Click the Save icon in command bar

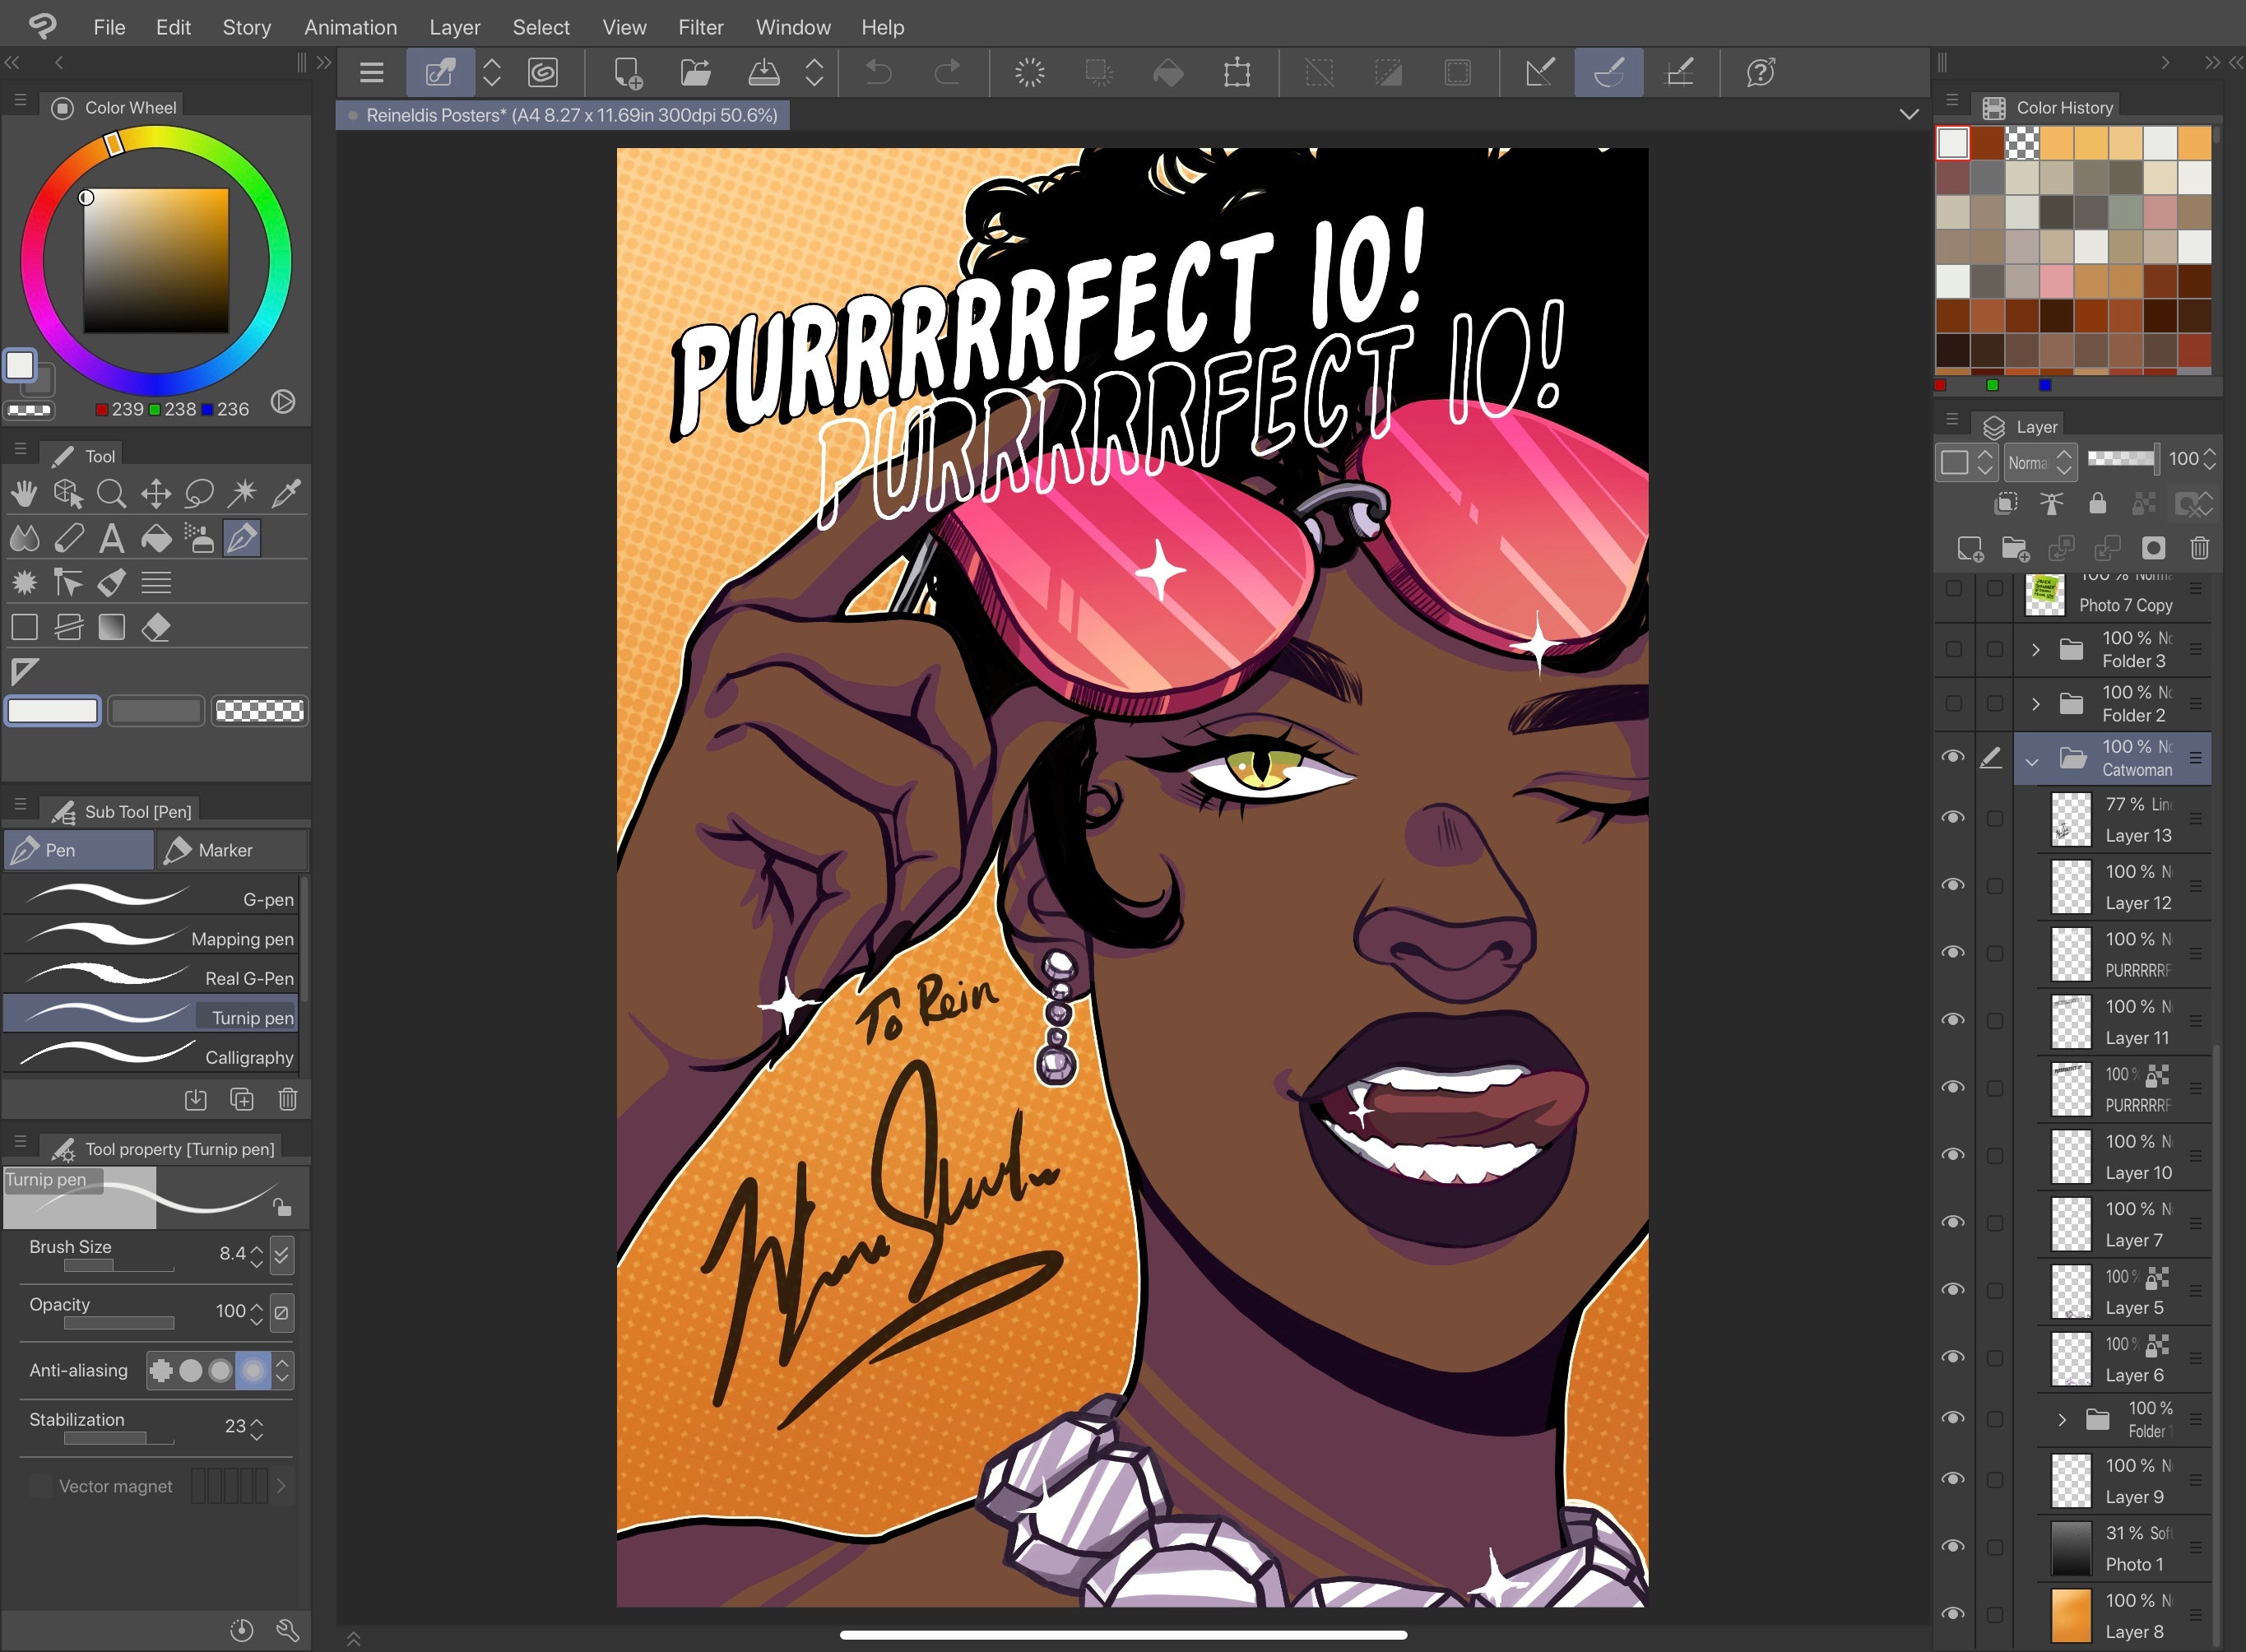[764, 72]
